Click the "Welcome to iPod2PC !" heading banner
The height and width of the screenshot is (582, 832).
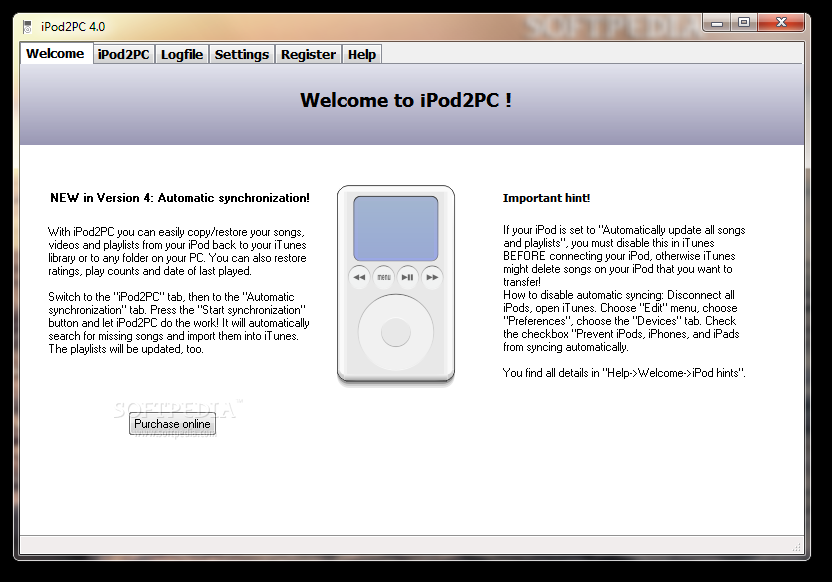pos(406,100)
